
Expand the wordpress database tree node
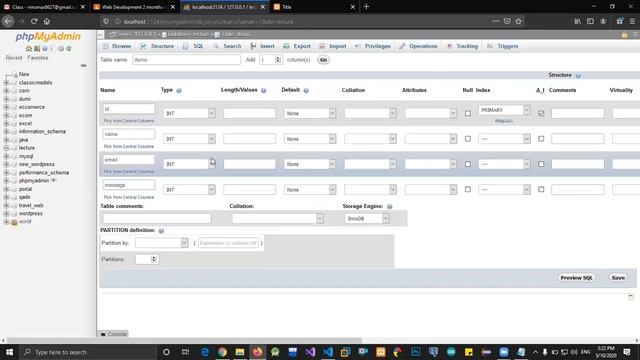(6, 213)
